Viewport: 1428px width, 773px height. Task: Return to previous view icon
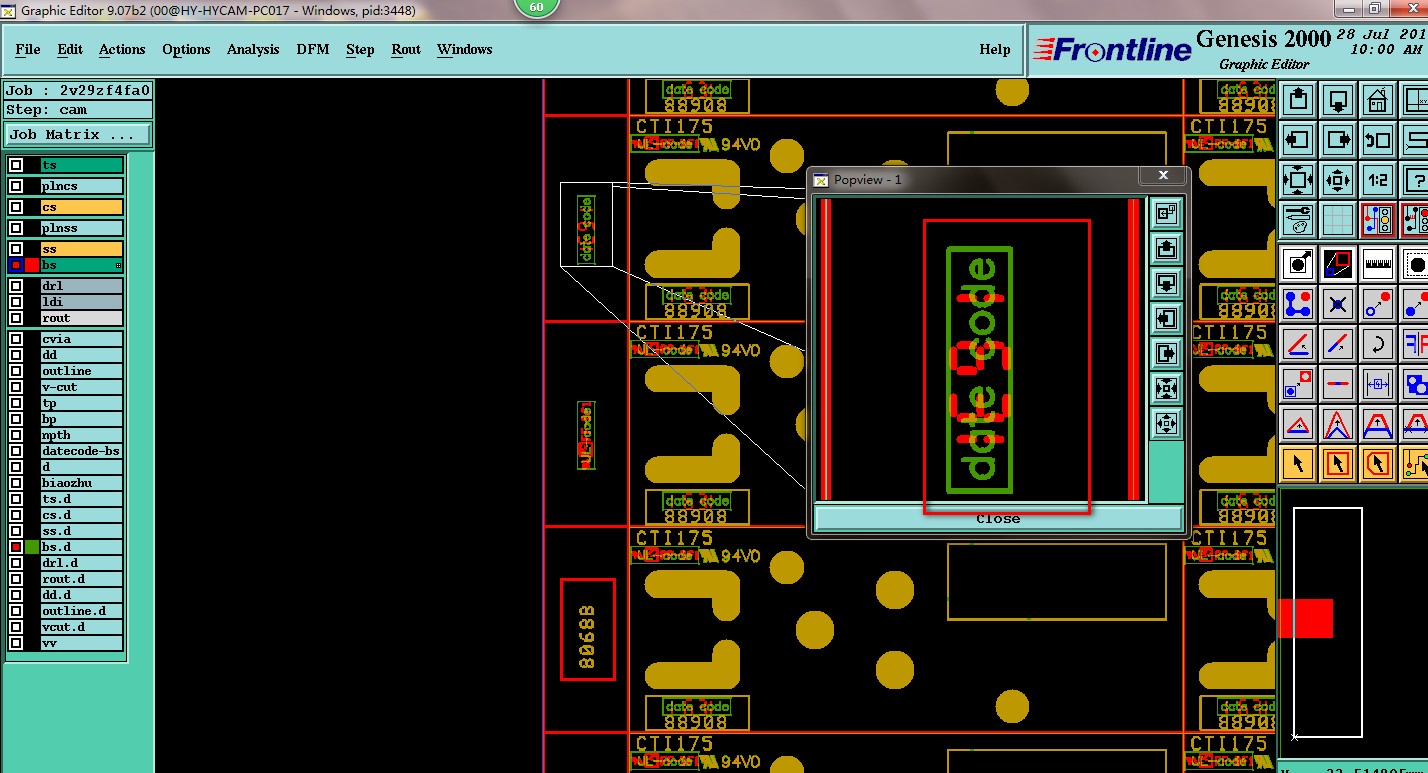coord(1378,140)
